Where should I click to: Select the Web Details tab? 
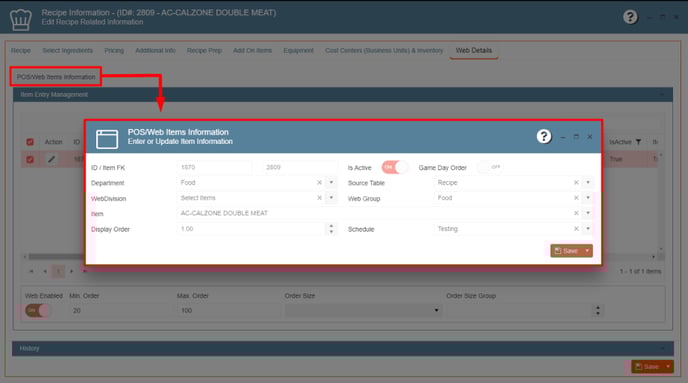[x=473, y=50]
